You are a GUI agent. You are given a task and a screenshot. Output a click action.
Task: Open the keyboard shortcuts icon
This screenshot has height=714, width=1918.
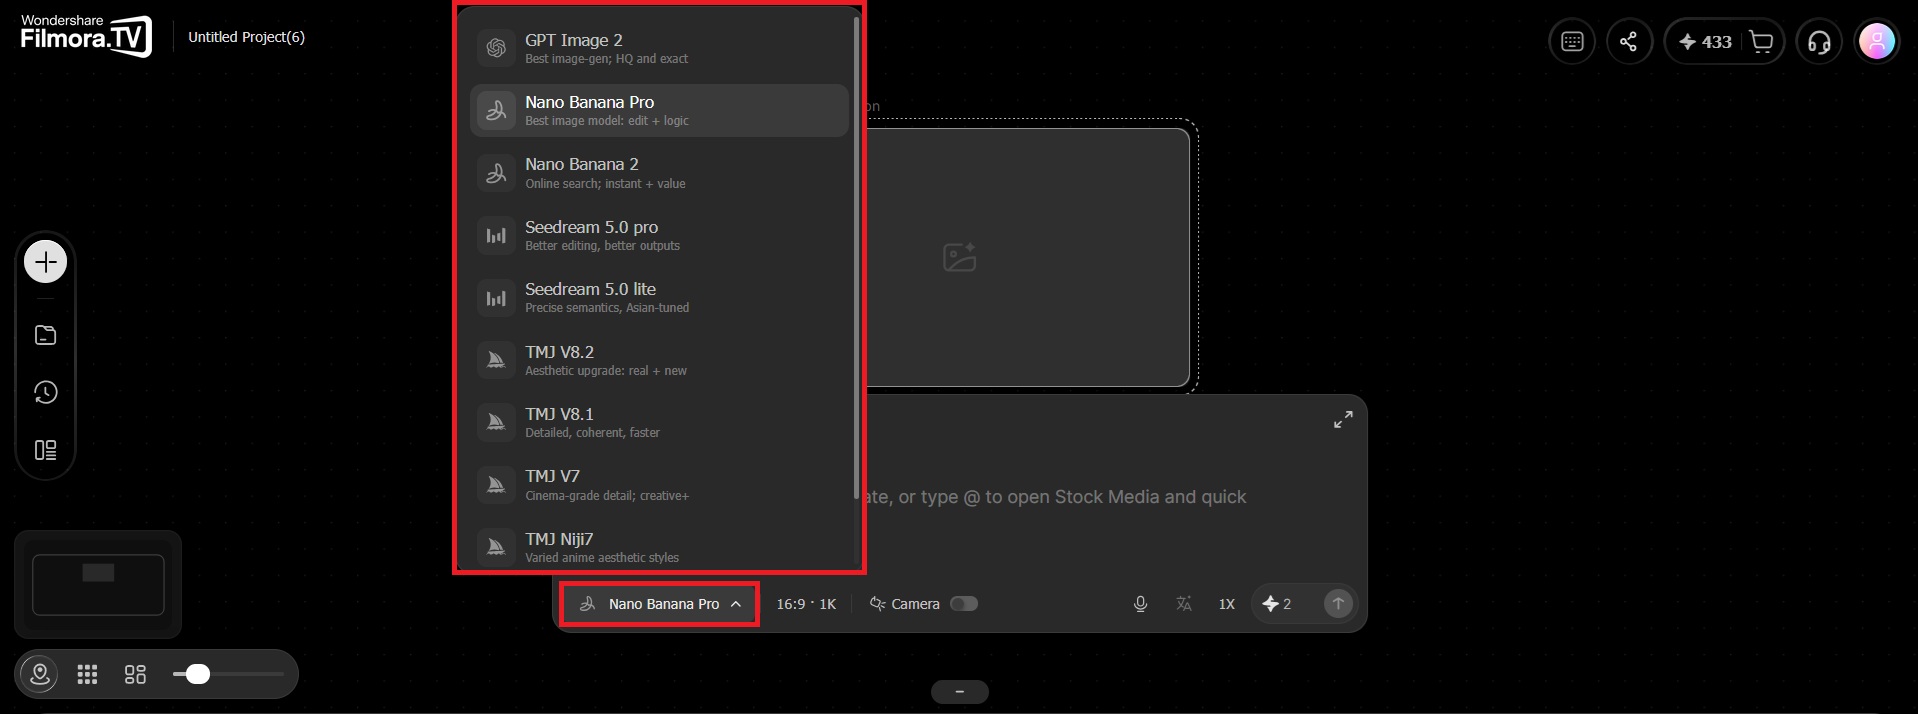[x=1572, y=42]
